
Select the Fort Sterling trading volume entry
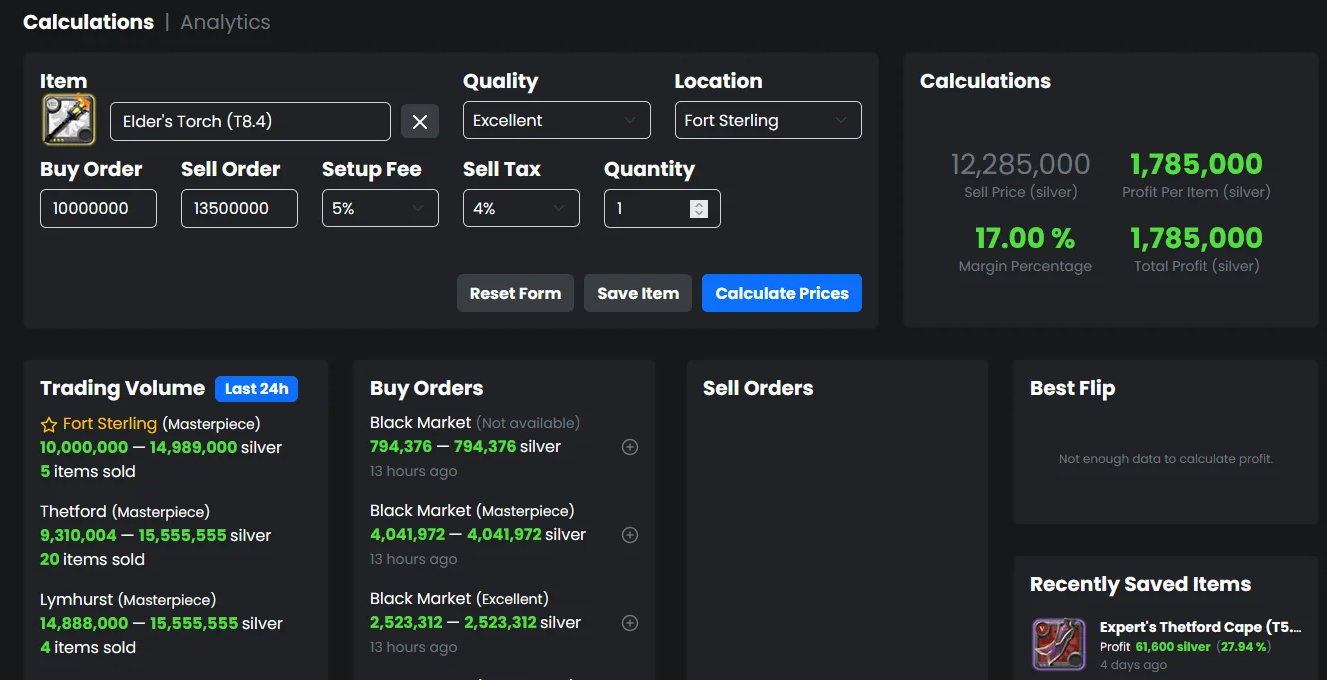pos(161,447)
